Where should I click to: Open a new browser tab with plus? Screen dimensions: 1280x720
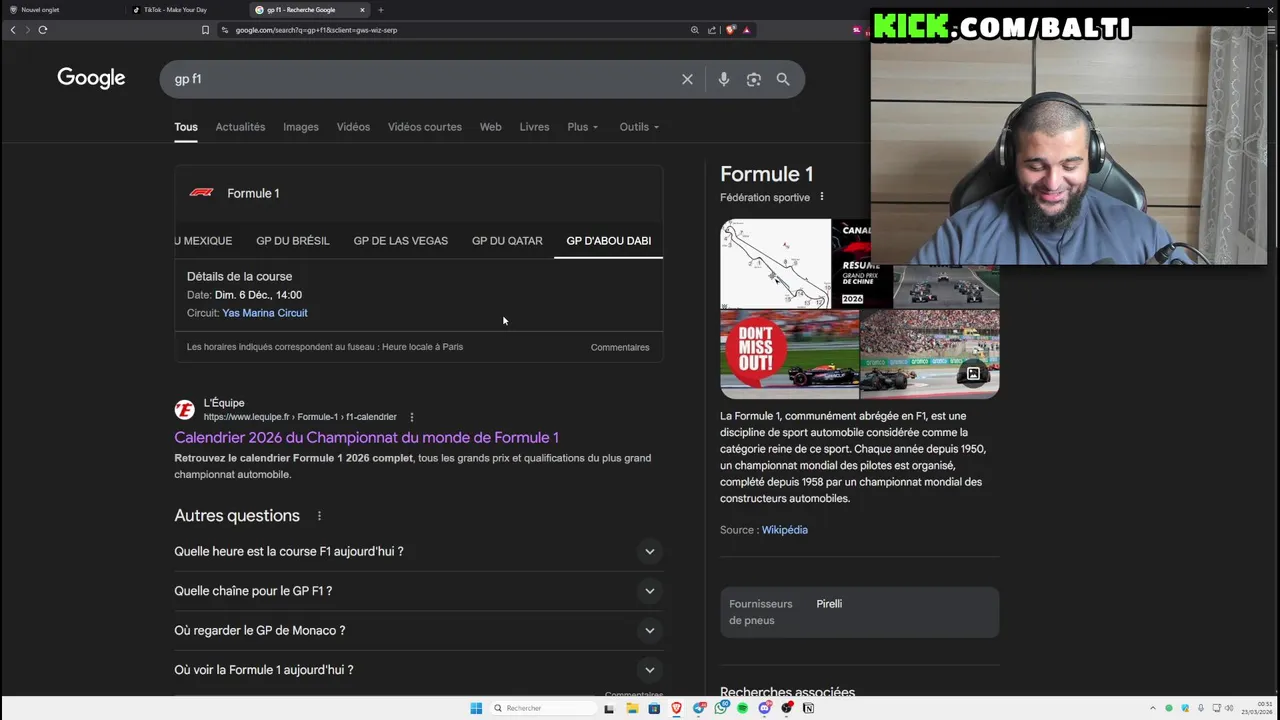point(380,10)
